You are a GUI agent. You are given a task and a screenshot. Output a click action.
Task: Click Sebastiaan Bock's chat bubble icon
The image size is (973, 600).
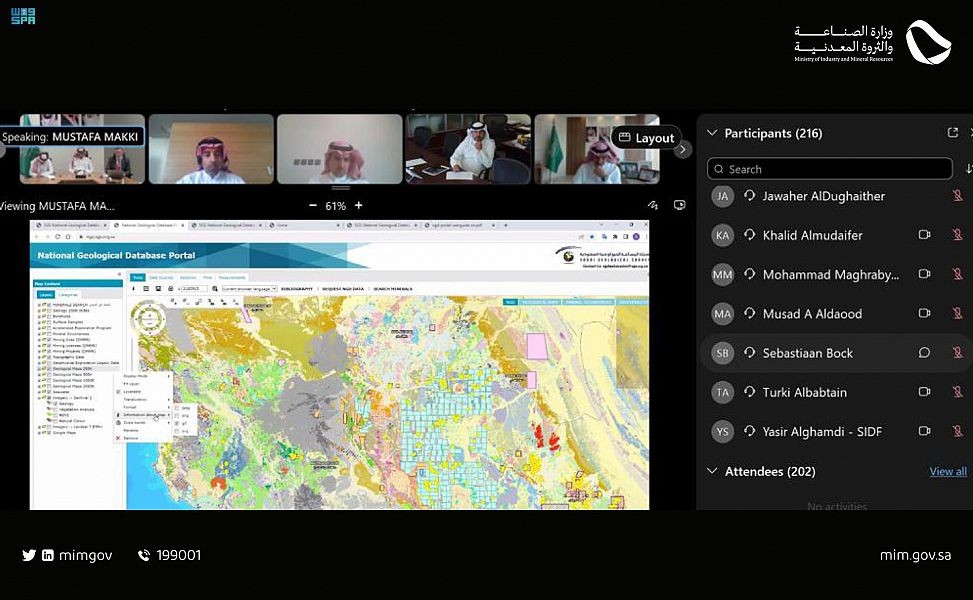tap(924, 353)
